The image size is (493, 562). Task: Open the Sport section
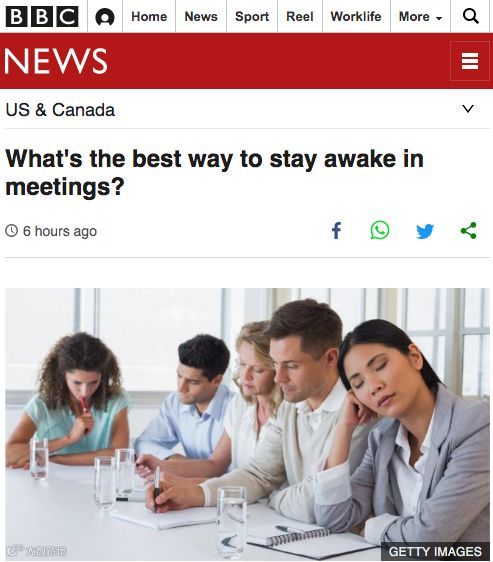pyautogui.click(x=252, y=16)
